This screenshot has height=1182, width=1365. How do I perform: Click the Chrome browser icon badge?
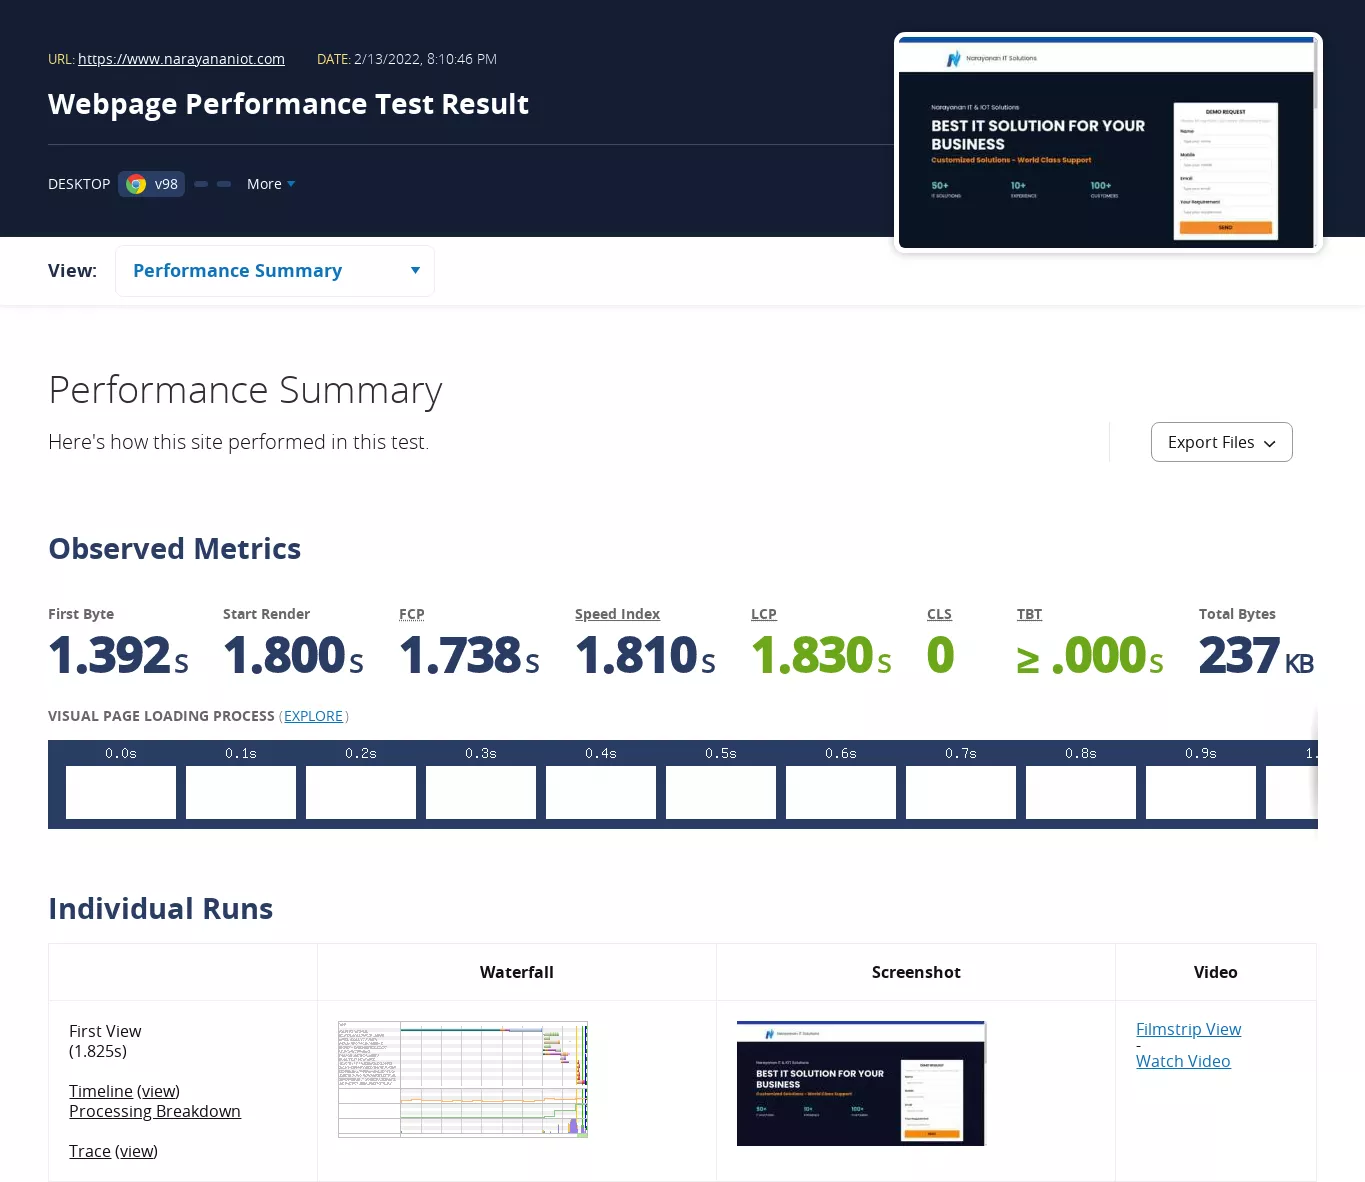[x=137, y=184]
